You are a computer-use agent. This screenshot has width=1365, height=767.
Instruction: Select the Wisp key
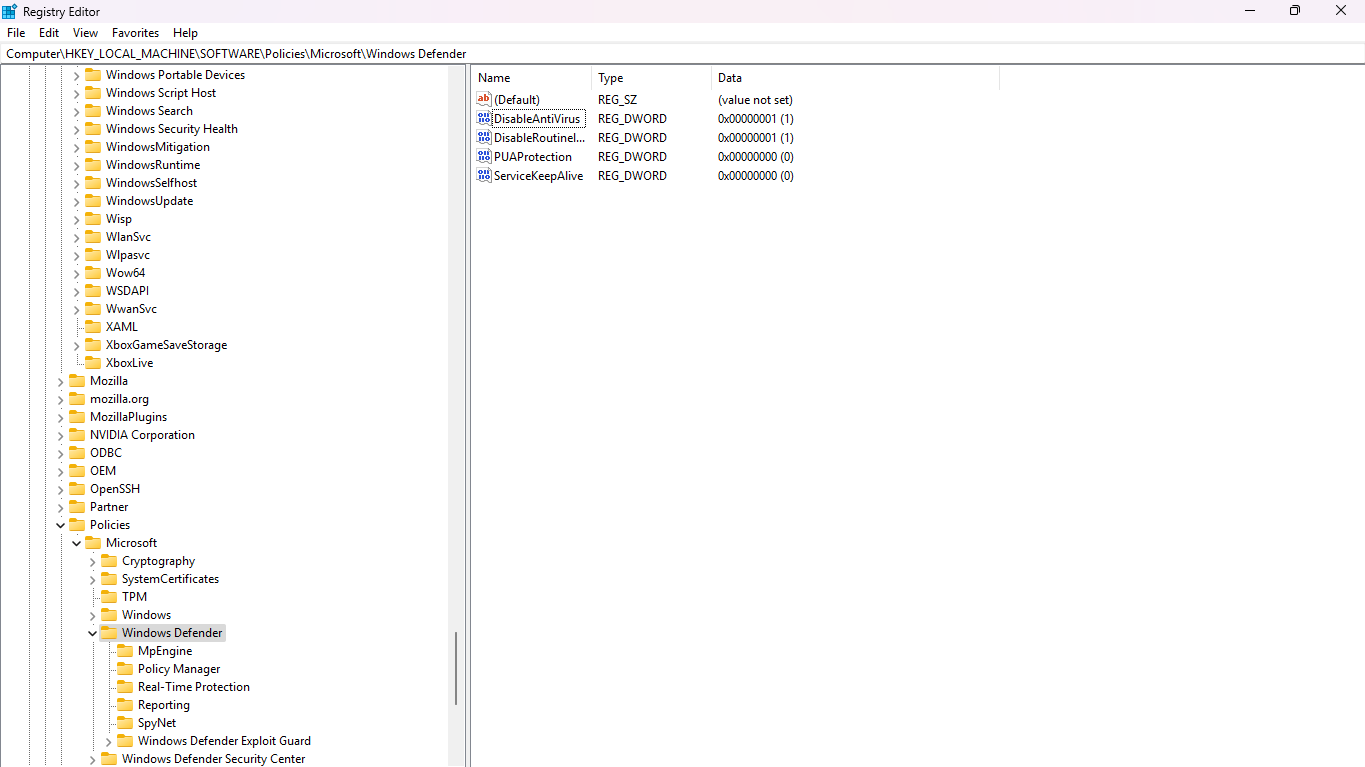[119, 219]
